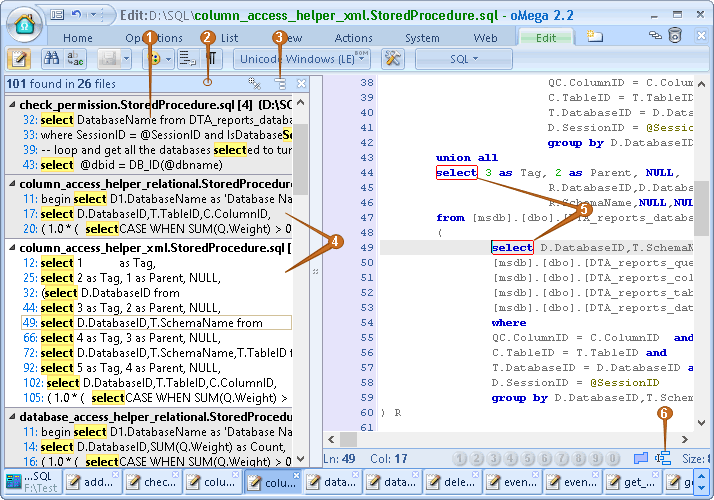Click search results options icon beside tree icon

coord(254,83)
